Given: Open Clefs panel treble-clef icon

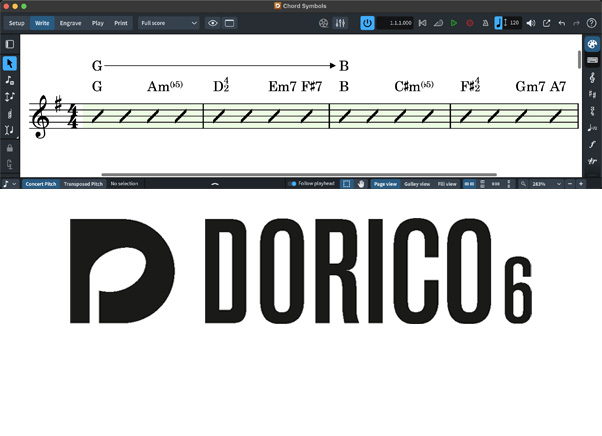Looking at the screenshot, I should (x=592, y=78).
